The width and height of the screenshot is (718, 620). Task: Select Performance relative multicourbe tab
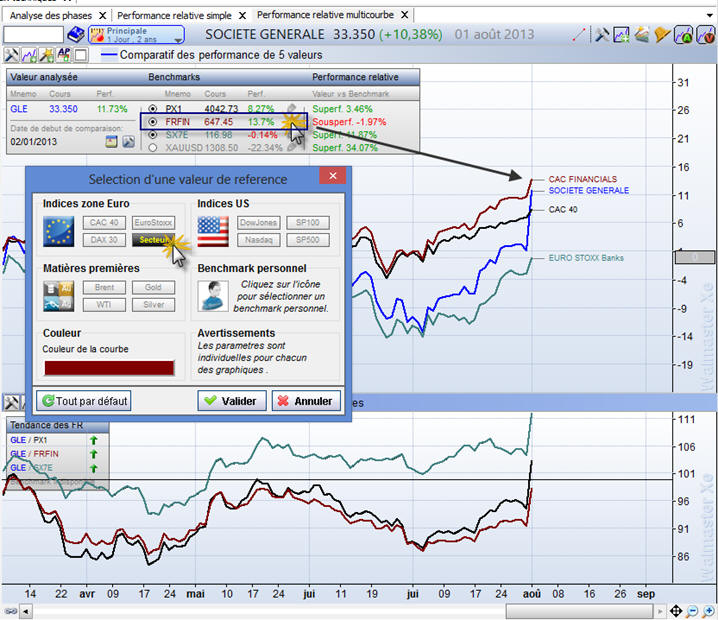[325, 15]
